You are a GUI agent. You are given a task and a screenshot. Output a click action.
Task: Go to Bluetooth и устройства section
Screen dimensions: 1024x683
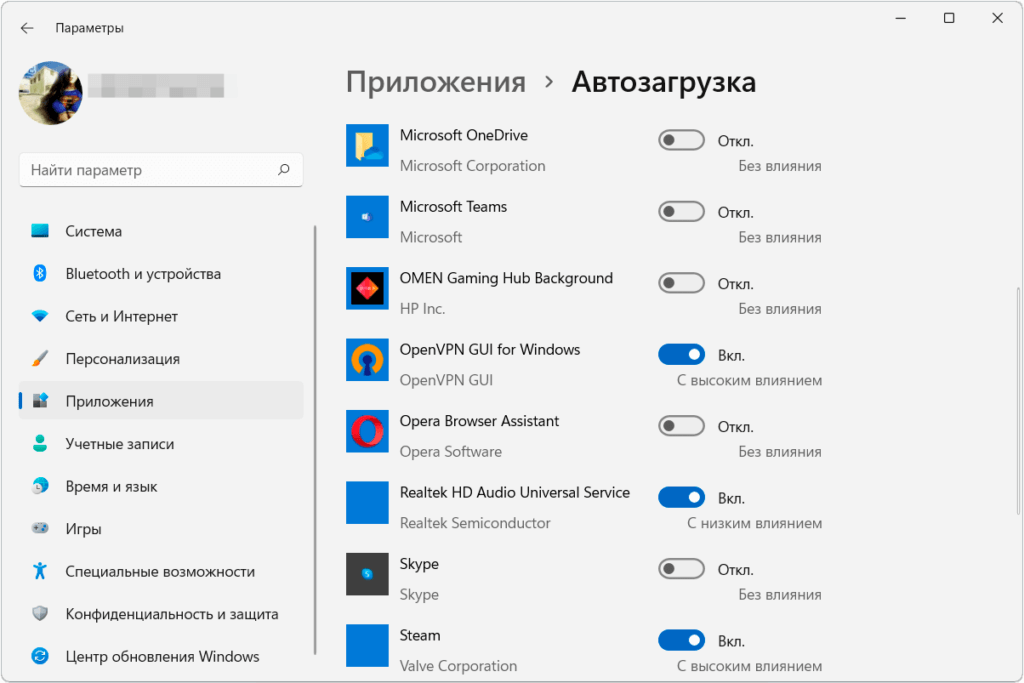pyautogui.click(x=143, y=274)
